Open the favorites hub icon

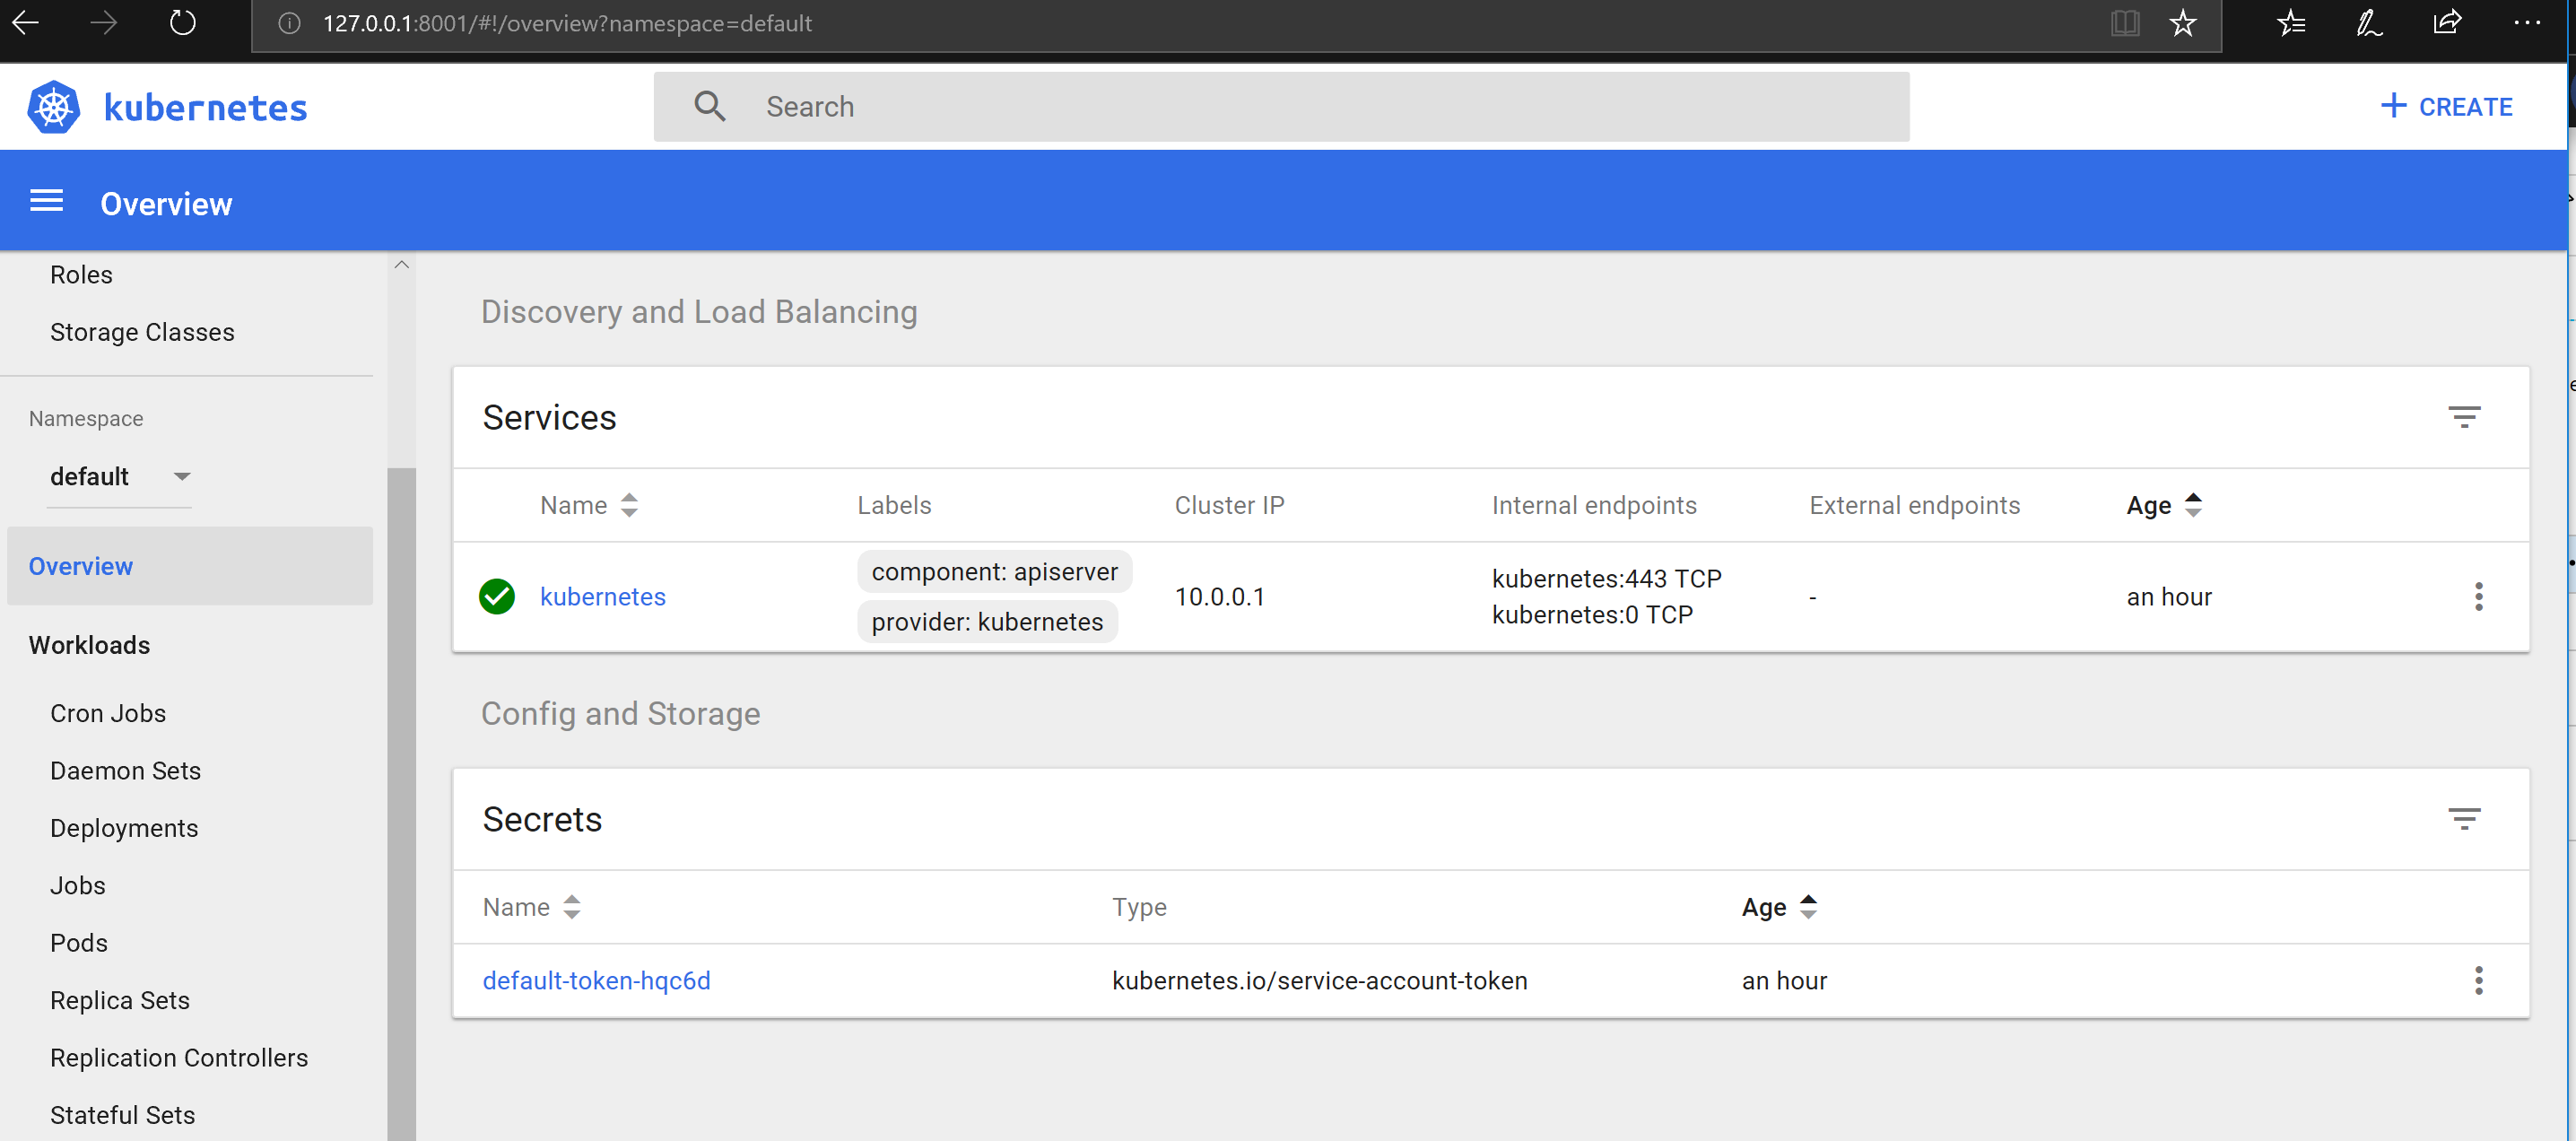[2290, 23]
